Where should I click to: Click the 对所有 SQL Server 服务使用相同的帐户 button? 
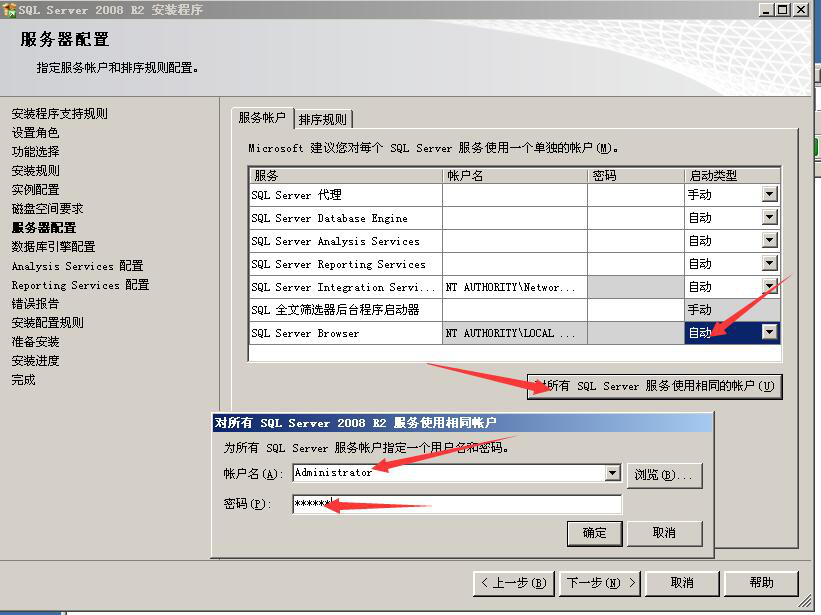[x=654, y=386]
